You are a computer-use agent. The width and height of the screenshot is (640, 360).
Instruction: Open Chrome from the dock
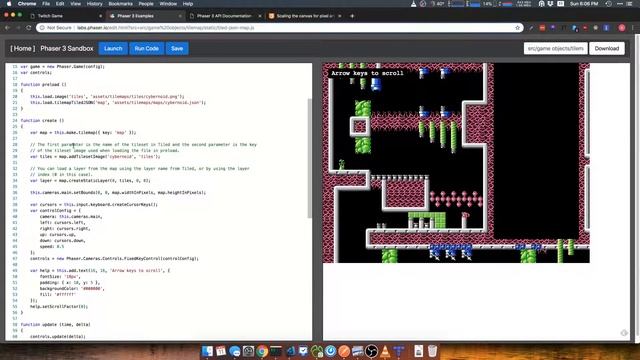click(x=262, y=351)
